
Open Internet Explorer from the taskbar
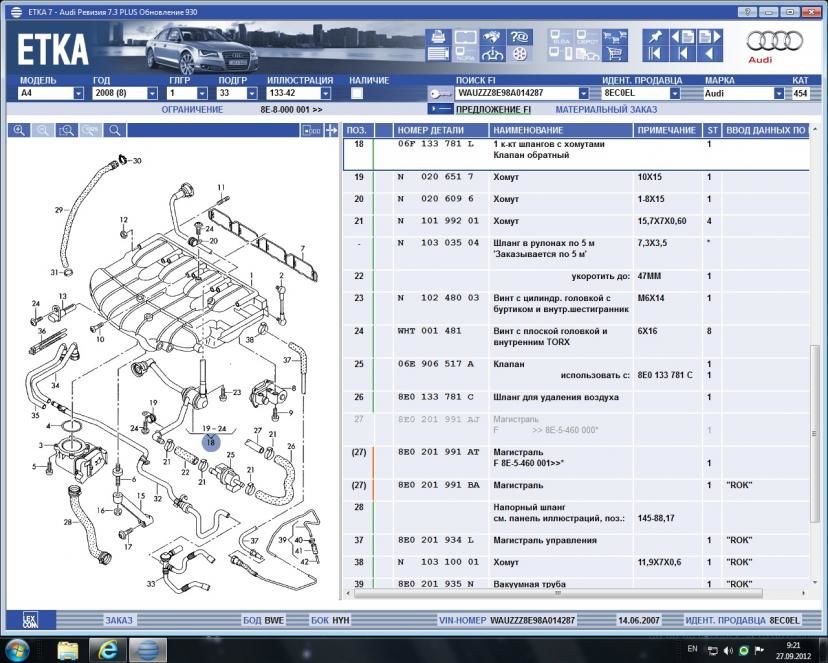(x=108, y=648)
